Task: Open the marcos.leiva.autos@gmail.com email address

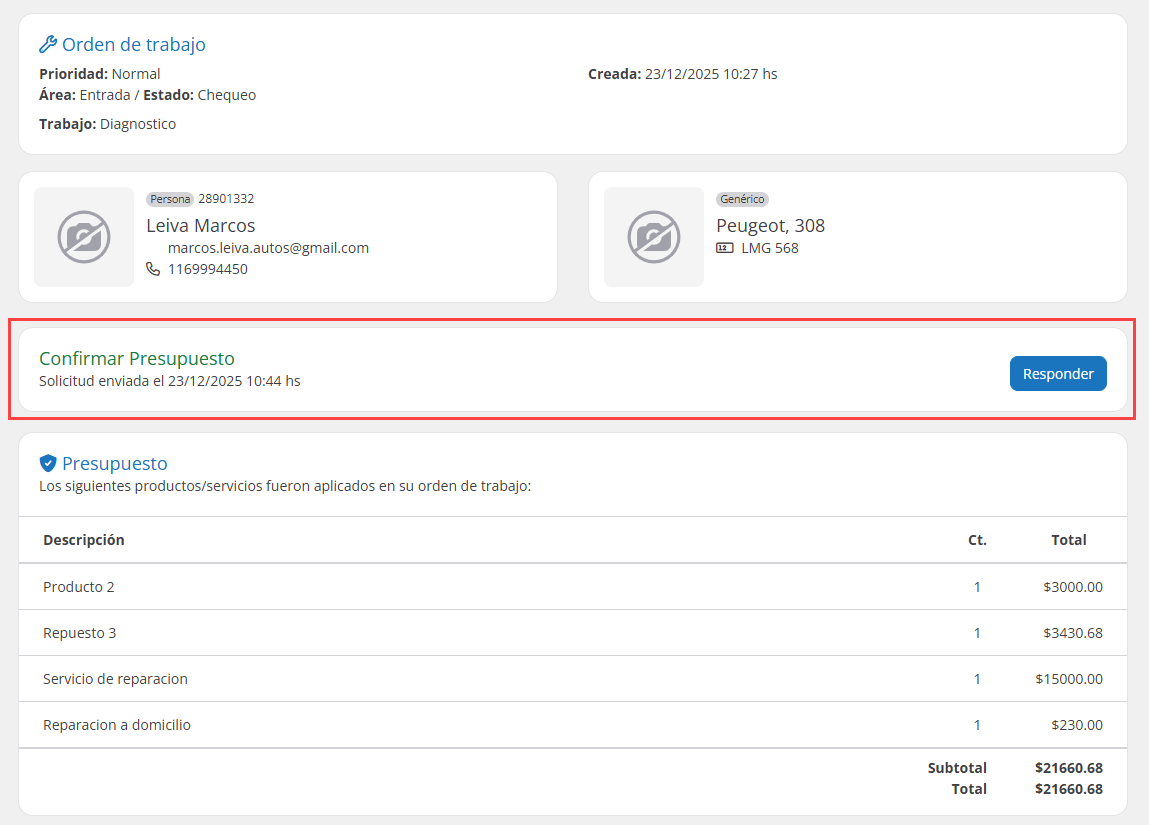Action: tap(268, 248)
